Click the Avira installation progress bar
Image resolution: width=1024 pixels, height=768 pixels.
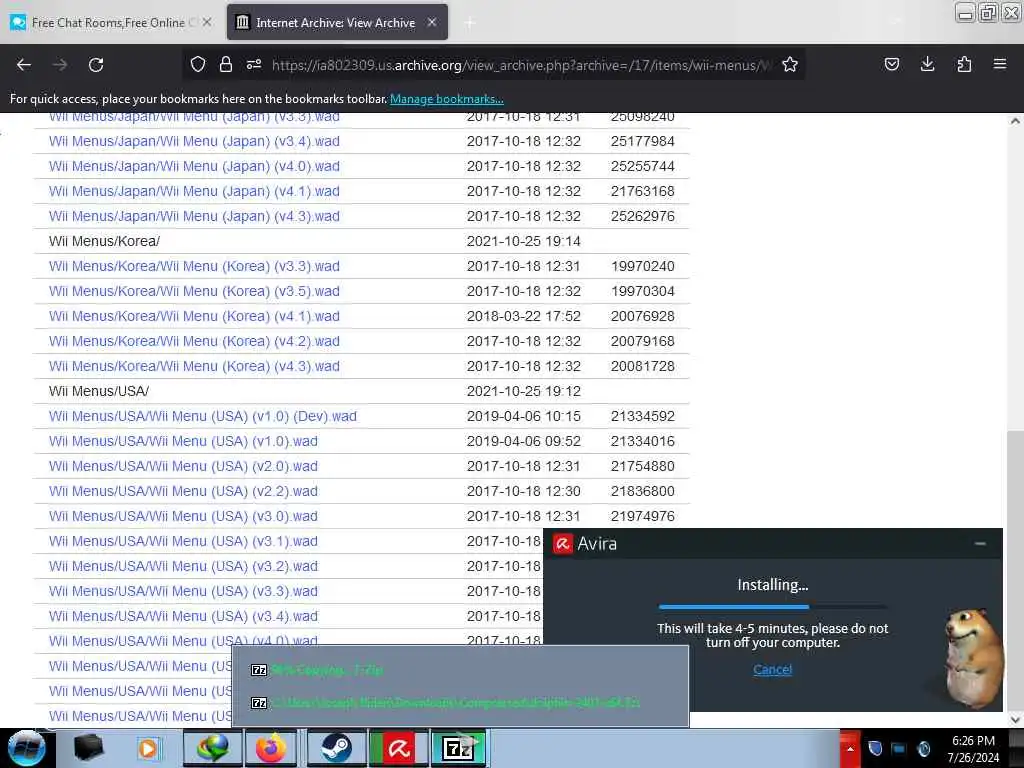(x=773, y=607)
